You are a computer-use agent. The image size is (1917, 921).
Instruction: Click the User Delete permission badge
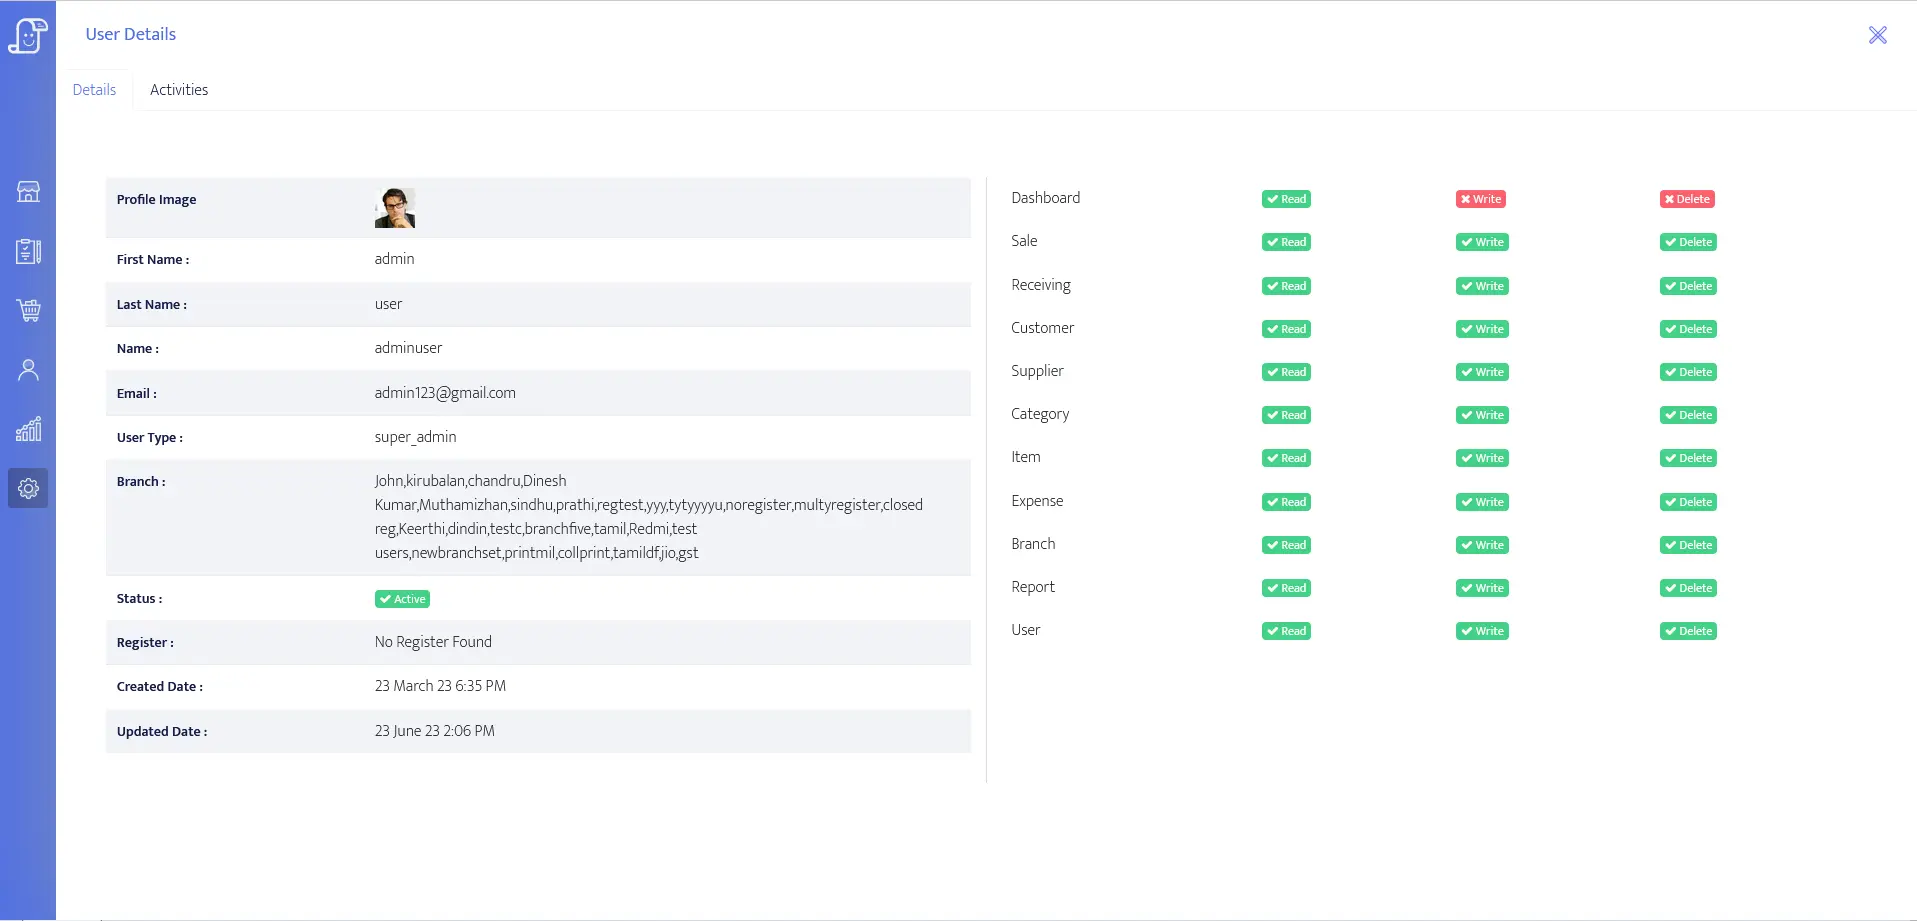point(1688,631)
